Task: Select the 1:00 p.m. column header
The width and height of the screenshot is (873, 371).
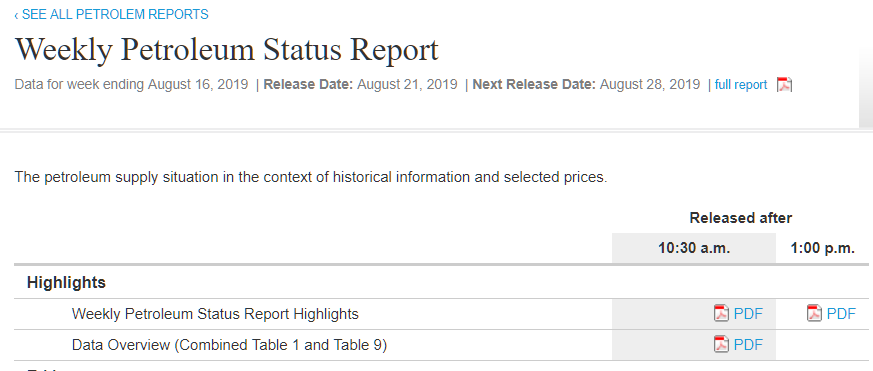Action: (x=822, y=248)
